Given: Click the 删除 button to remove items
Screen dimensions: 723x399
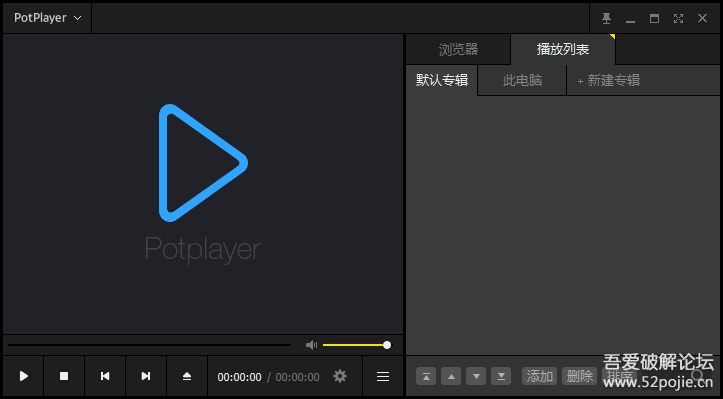Looking at the screenshot, I should click(x=580, y=376).
